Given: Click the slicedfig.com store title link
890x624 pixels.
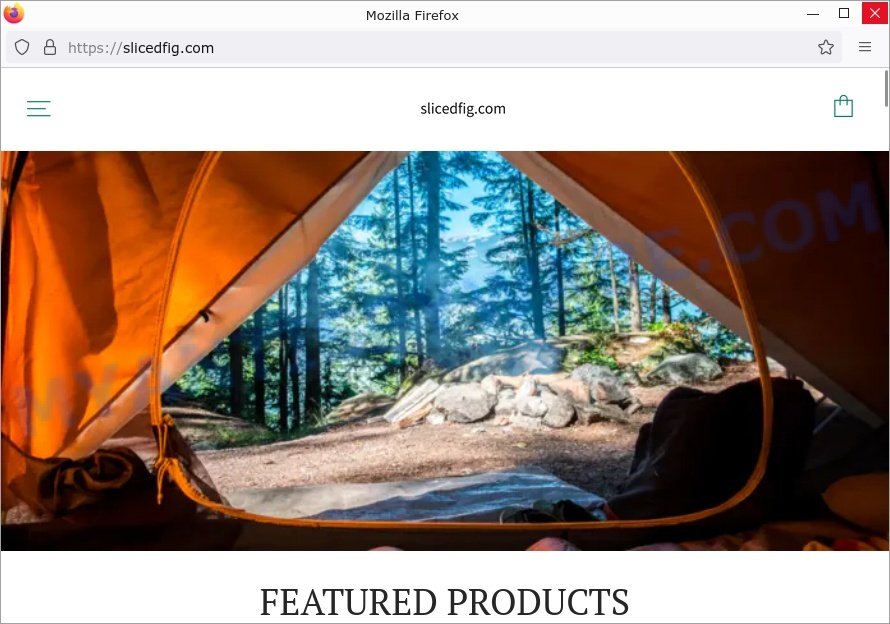Looking at the screenshot, I should pyautogui.click(x=463, y=108).
